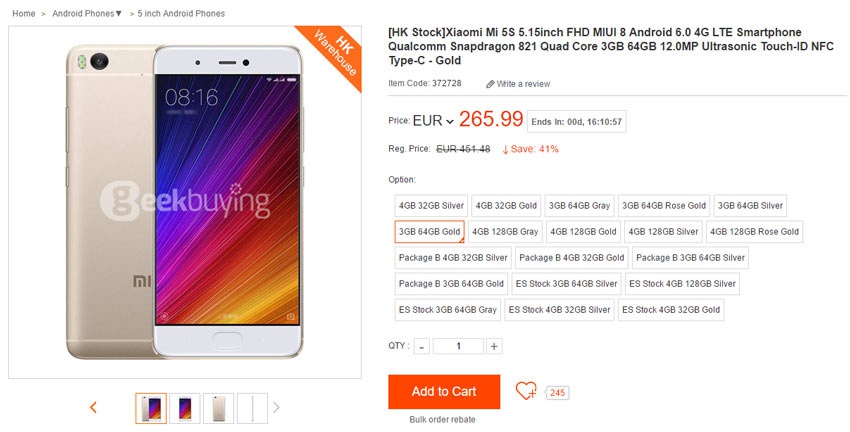850x432 pixels.
Task: Click the quantity input field
Action: tap(458, 346)
